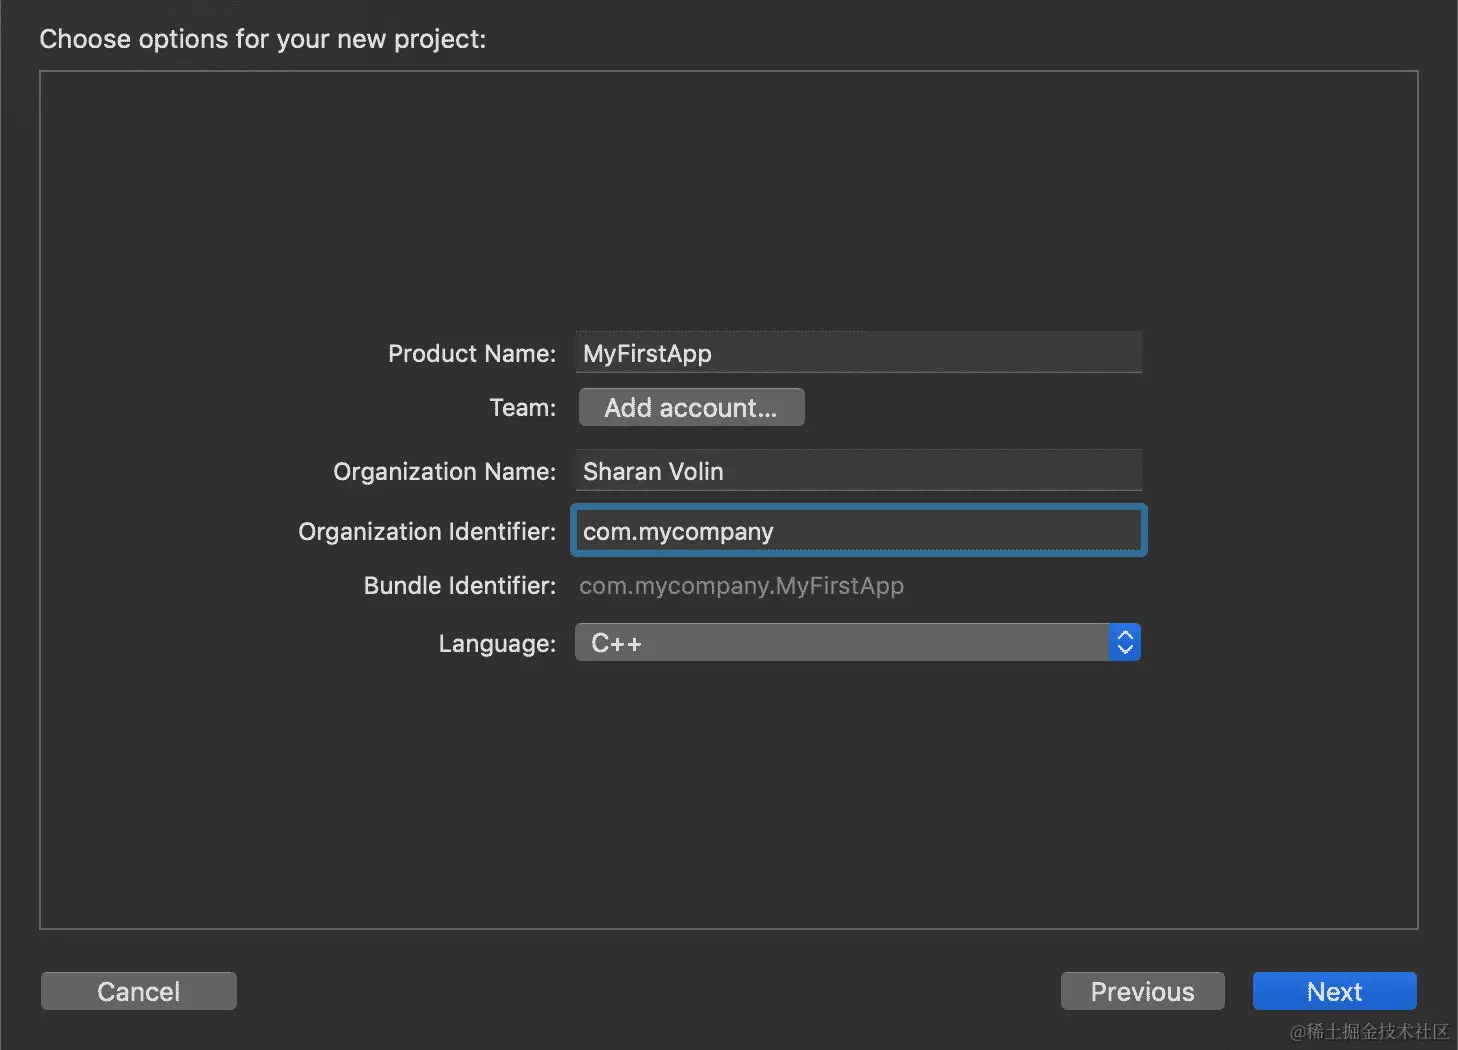Click the "Organization Identifier:" label
This screenshot has height=1050, width=1458.
coord(426,532)
